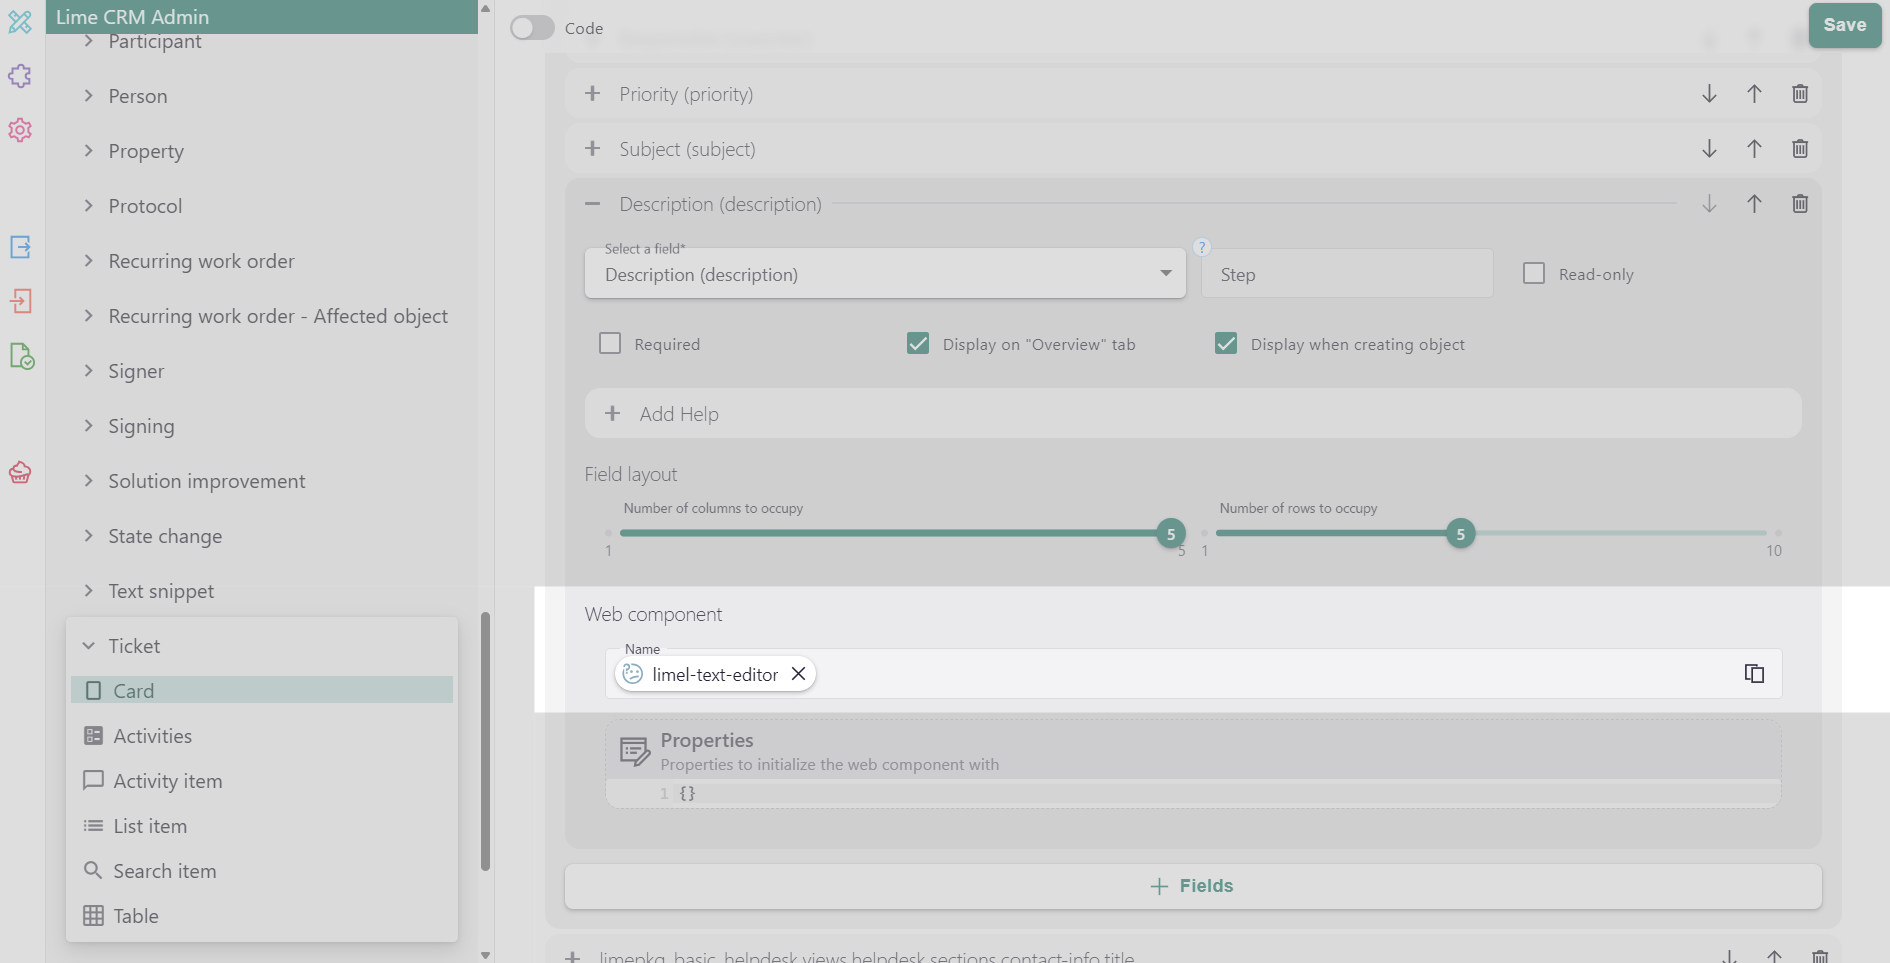This screenshot has height=963, width=1890.
Task: Select Activities under Ticket
Action: coord(152,736)
